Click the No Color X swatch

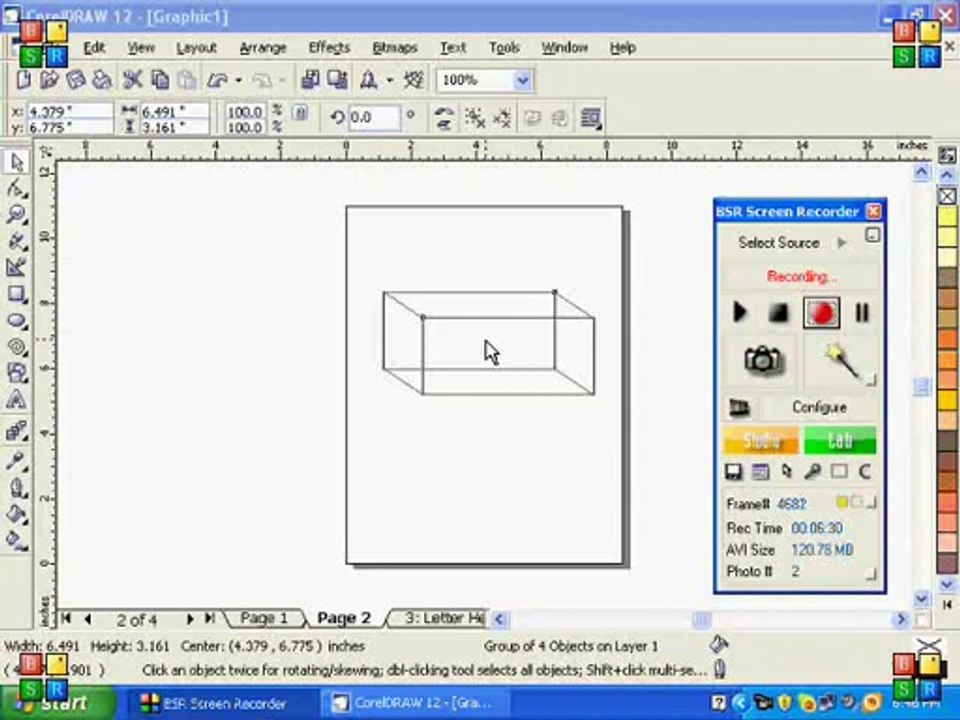(947, 197)
